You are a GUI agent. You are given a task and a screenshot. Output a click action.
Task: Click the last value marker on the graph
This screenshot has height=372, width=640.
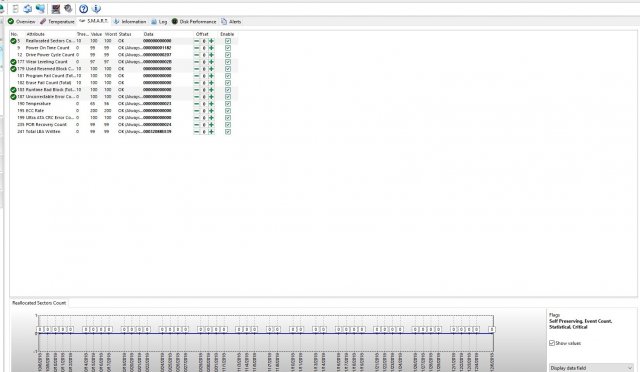coord(492,330)
